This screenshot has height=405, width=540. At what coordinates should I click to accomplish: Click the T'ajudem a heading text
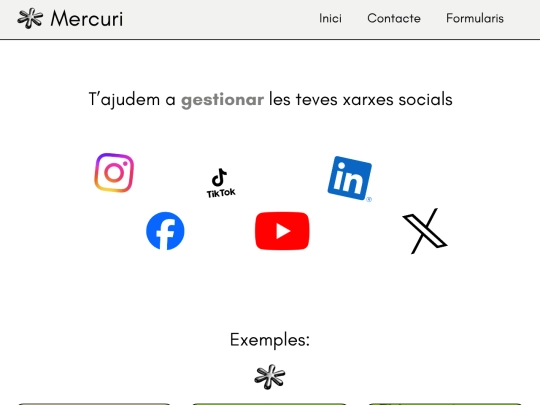click(132, 100)
